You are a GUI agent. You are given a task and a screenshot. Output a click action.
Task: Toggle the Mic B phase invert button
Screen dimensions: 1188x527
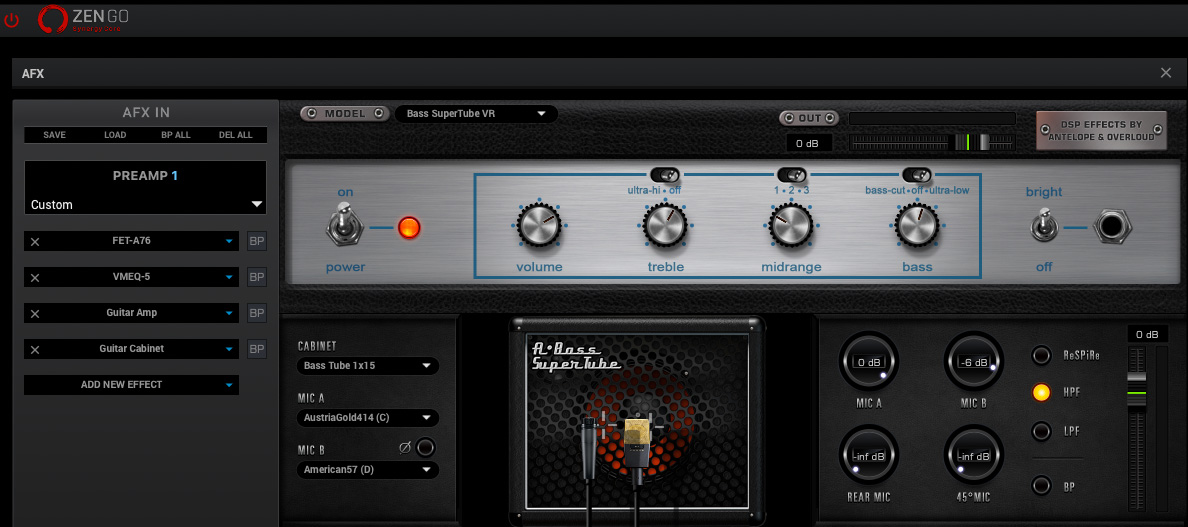point(426,447)
